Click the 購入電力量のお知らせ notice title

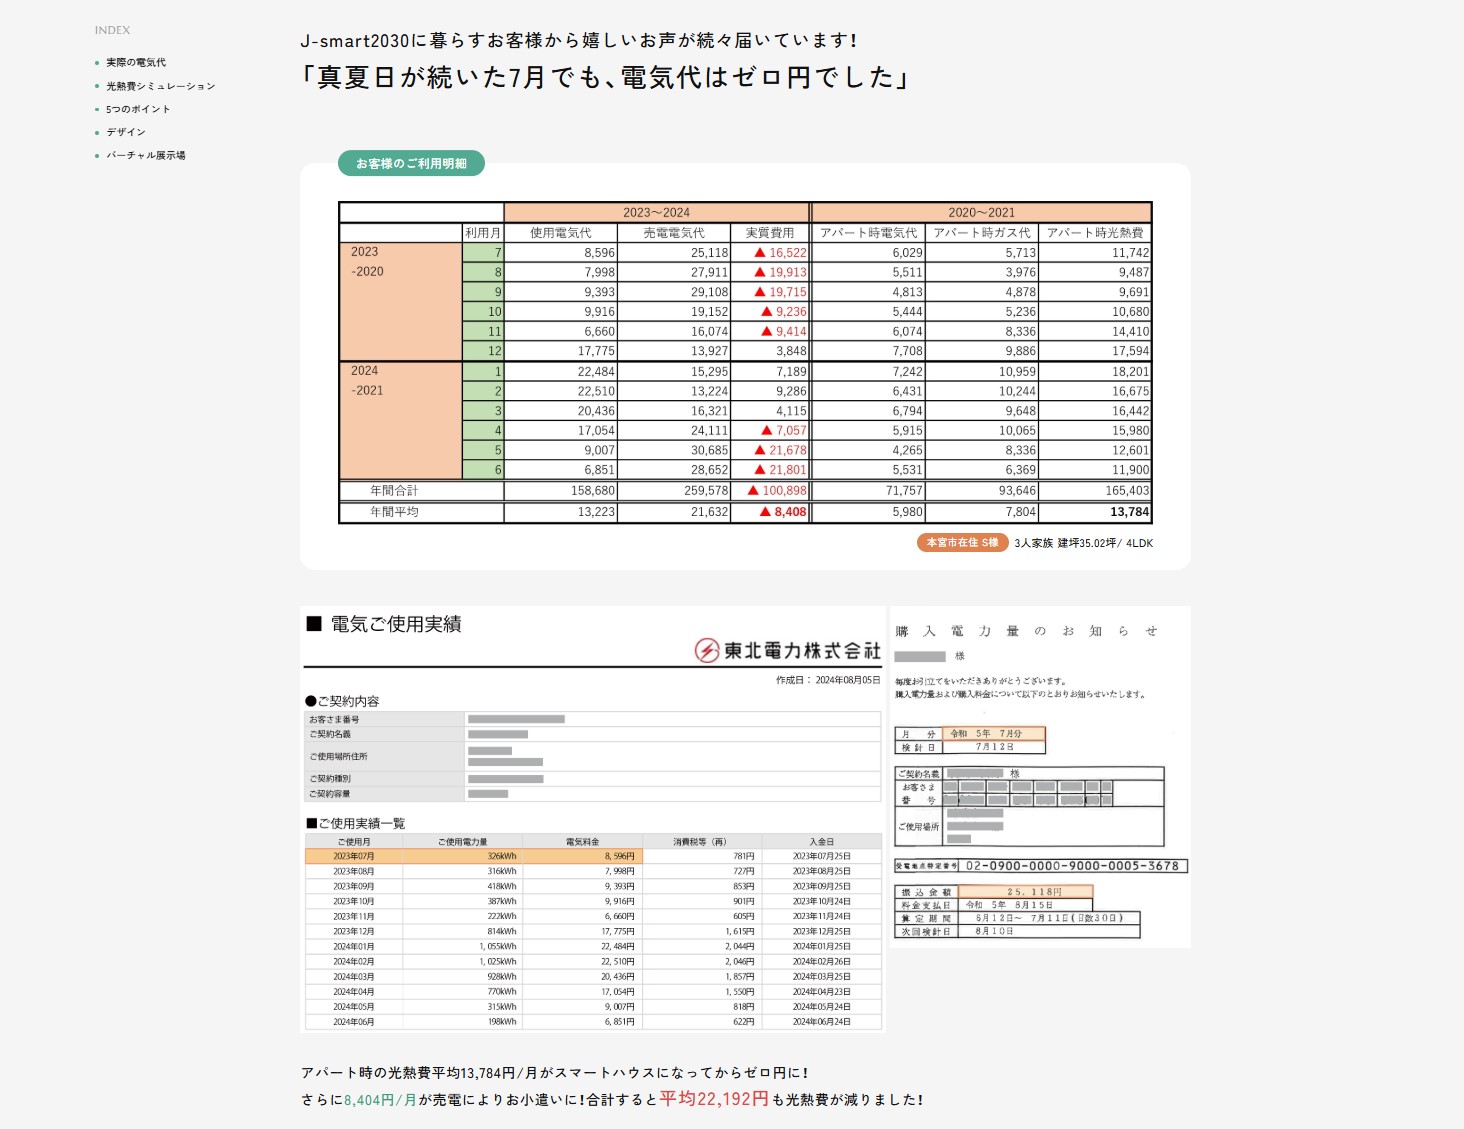pyautogui.click(x=1027, y=631)
